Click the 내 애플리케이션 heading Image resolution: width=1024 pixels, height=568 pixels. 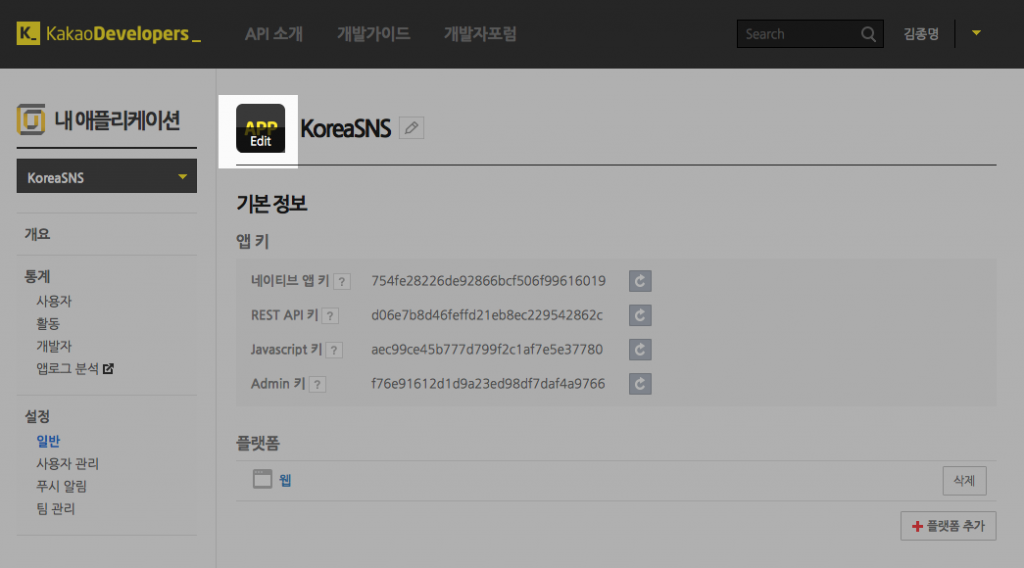[117, 120]
